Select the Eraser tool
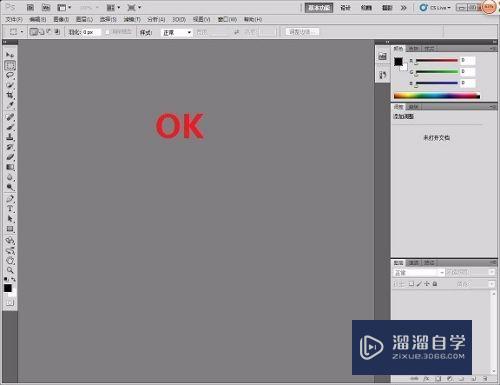Screen dimensions: 500x385 (10, 157)
